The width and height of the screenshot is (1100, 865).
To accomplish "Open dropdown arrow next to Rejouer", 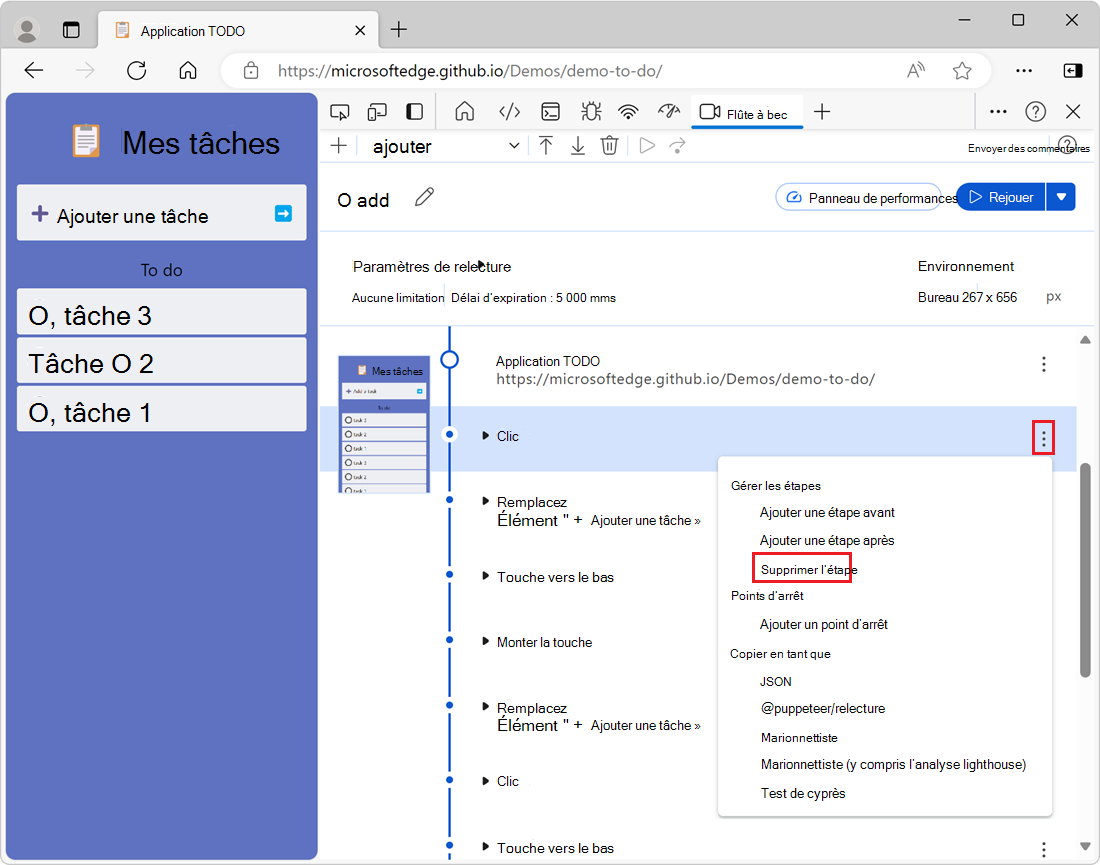I will pos(1061,197).
